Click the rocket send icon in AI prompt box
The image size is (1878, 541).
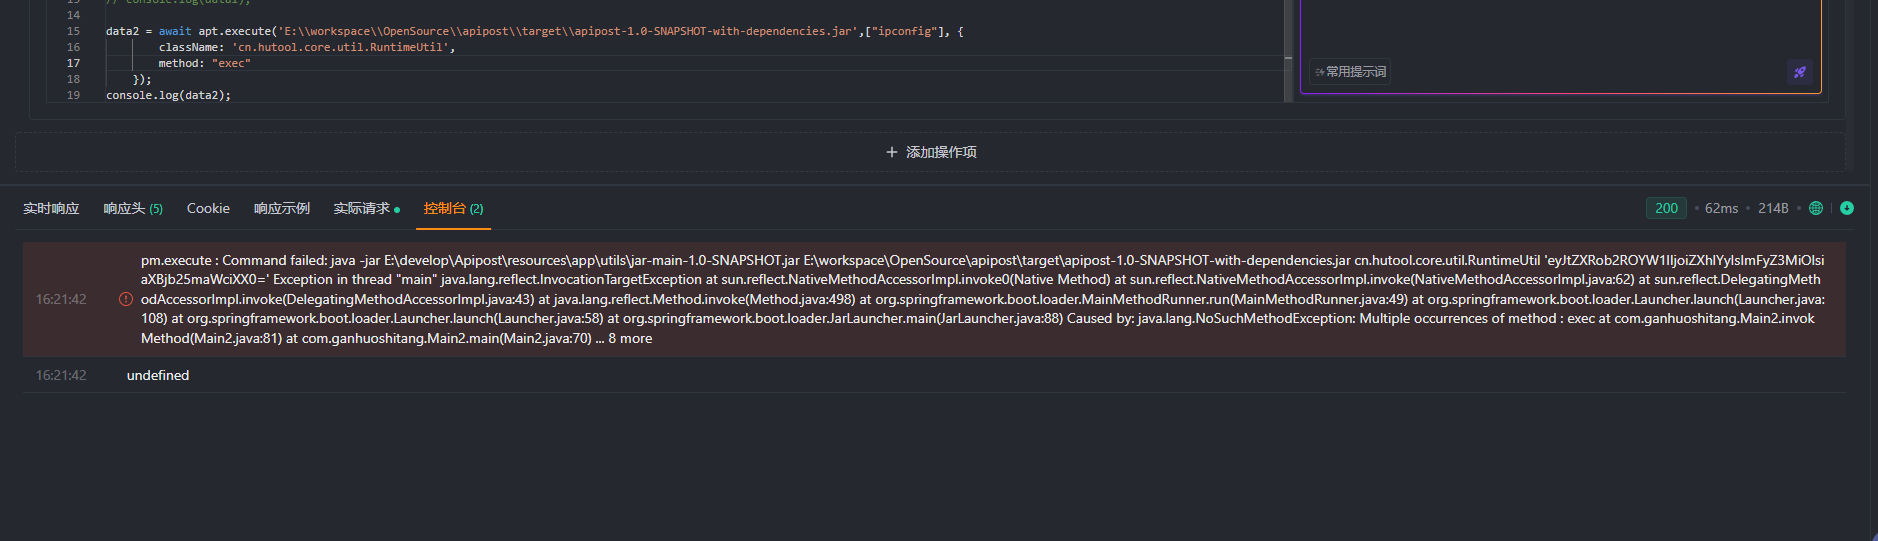tap(1800, 72)
